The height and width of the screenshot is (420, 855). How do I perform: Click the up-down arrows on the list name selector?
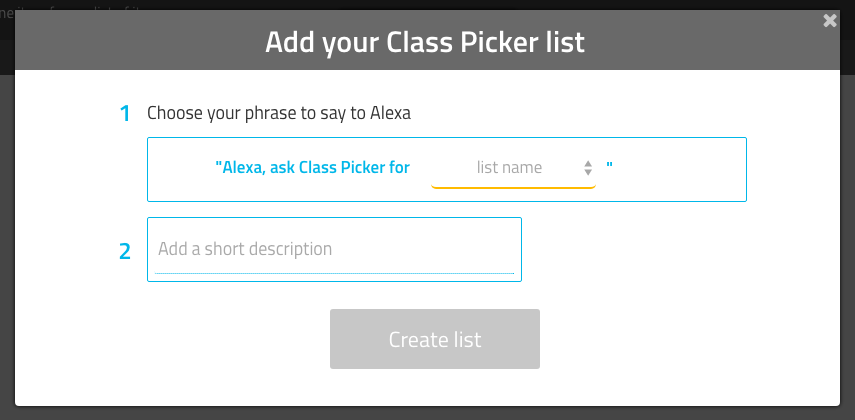pos(588,168)
